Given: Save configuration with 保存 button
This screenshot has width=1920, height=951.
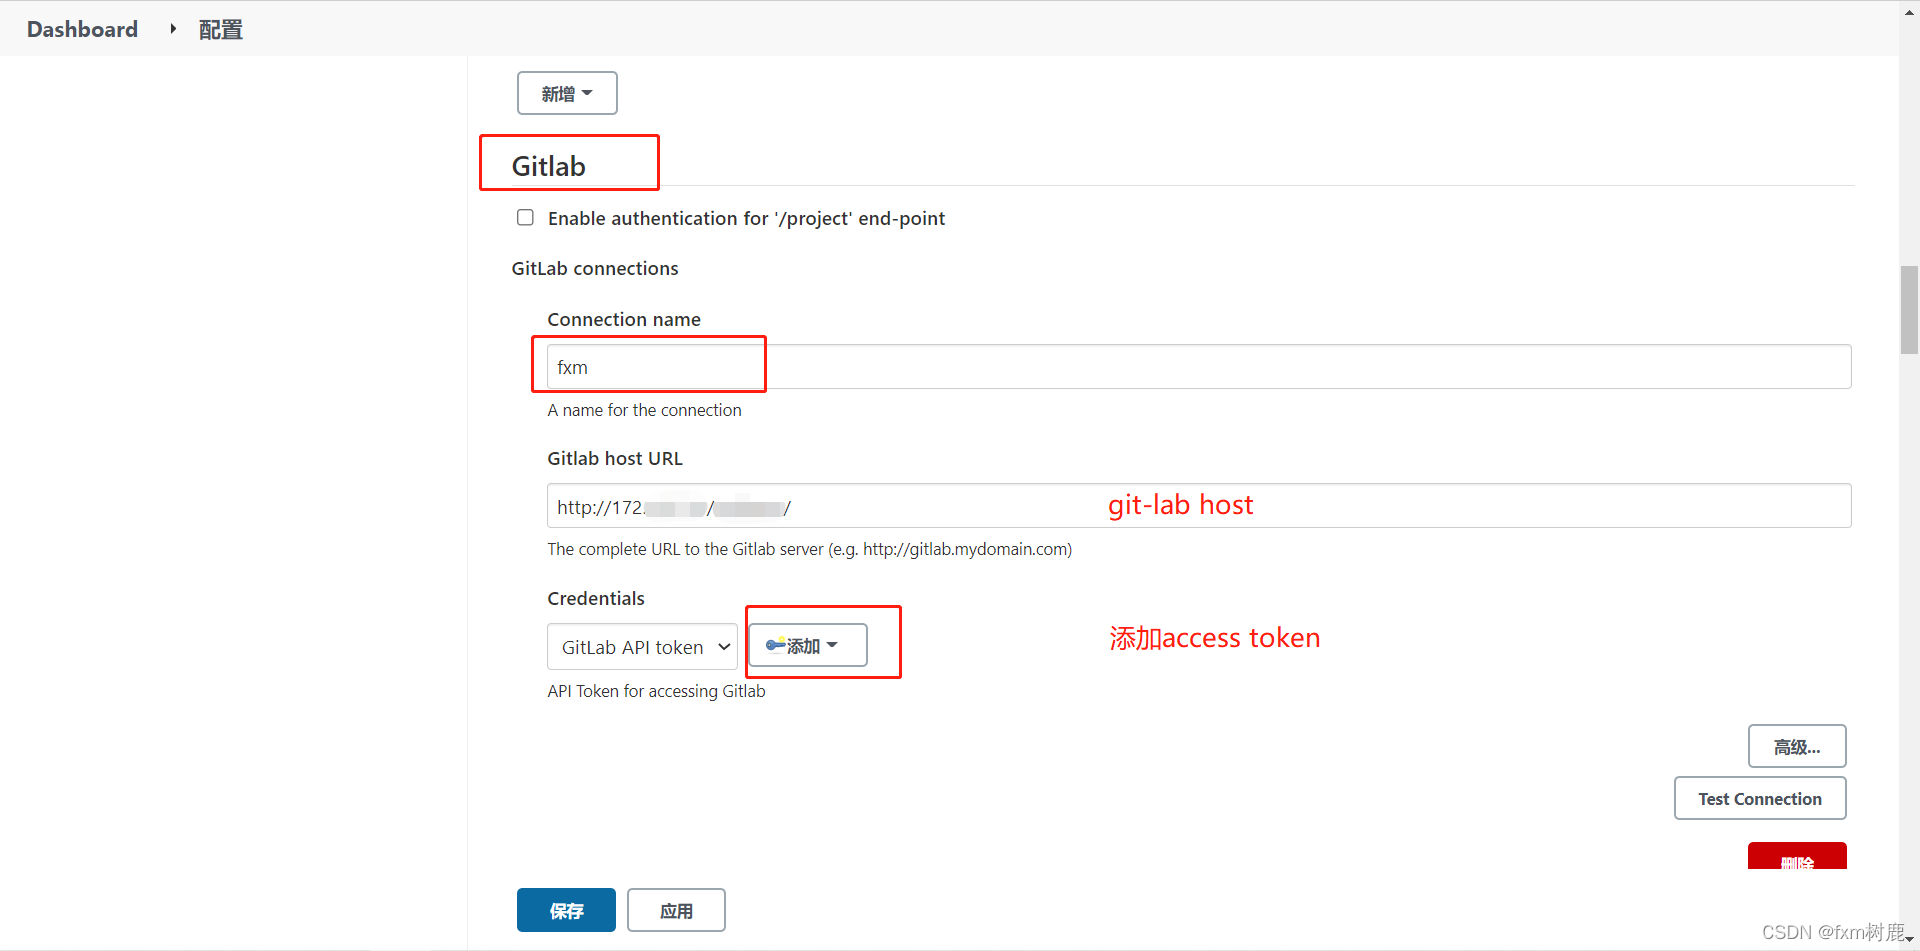Looking at the screenshot, I should (x=566, y=910).
